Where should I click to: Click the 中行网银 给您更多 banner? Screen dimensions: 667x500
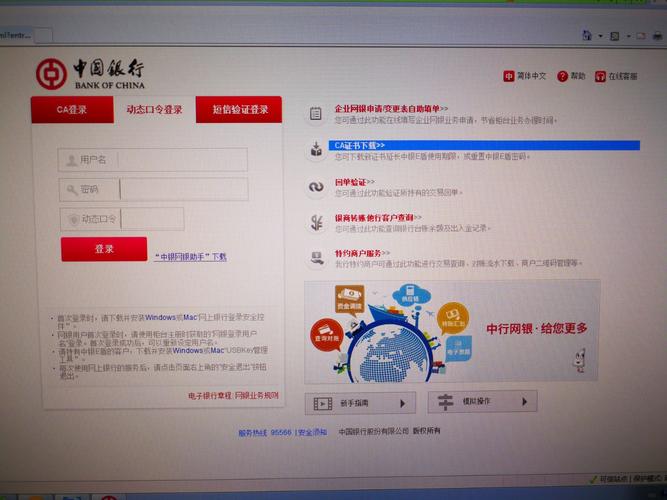pos(452,332)
